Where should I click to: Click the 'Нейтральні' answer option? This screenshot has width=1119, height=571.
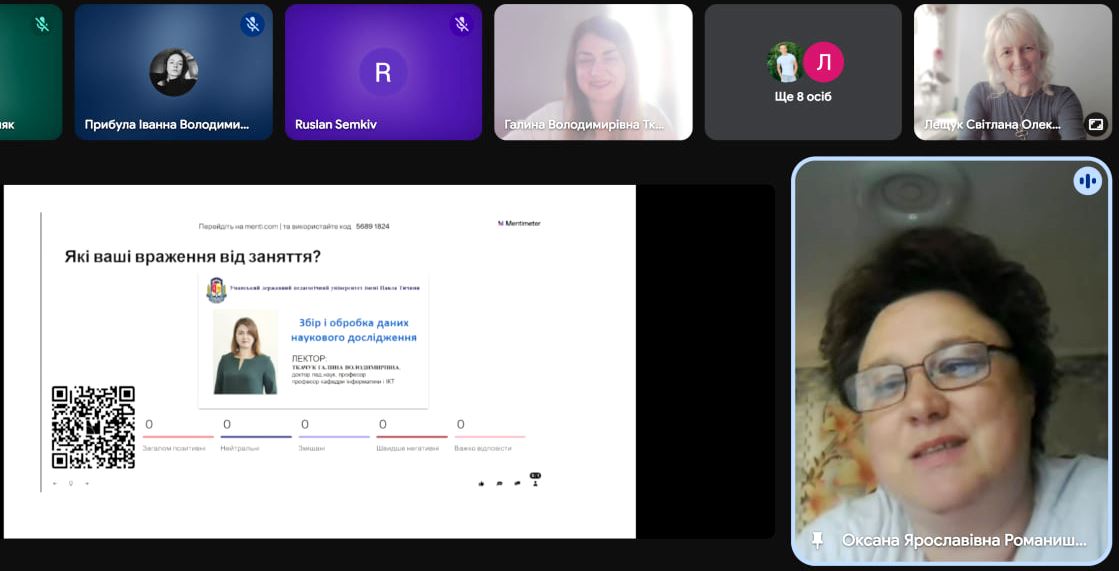point(240,448)
